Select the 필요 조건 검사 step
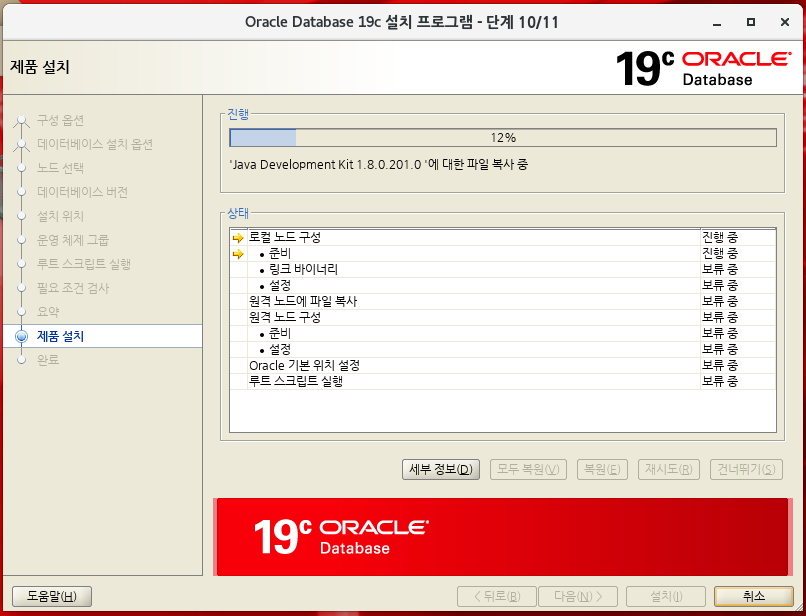Image resolution: width=806 pixels, height=616 pixels. tap(73, 288)
